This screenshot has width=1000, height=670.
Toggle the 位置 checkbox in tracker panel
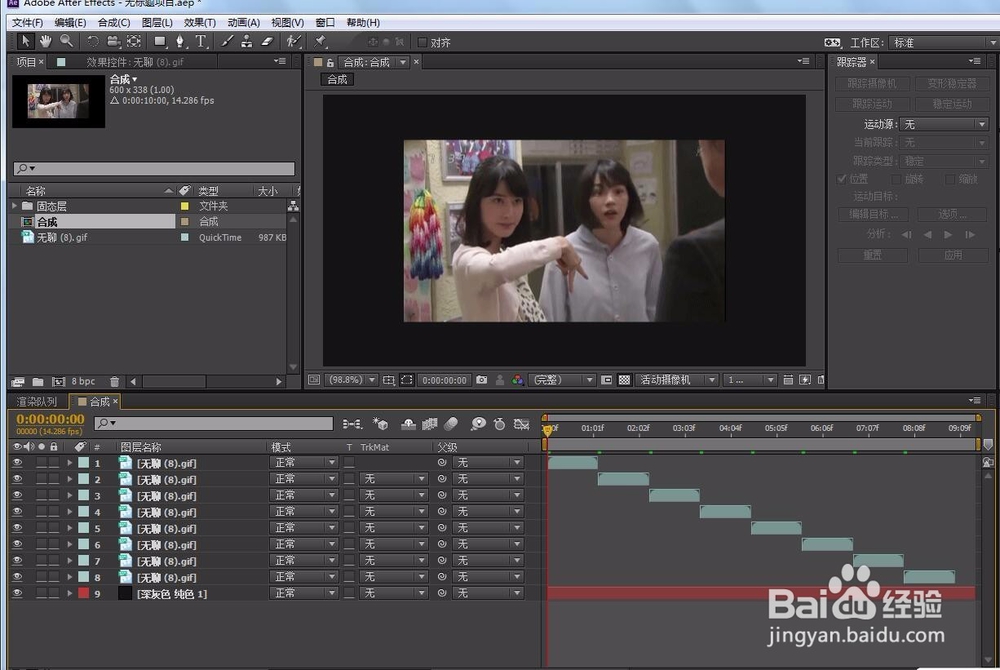[x=842, y=179]
